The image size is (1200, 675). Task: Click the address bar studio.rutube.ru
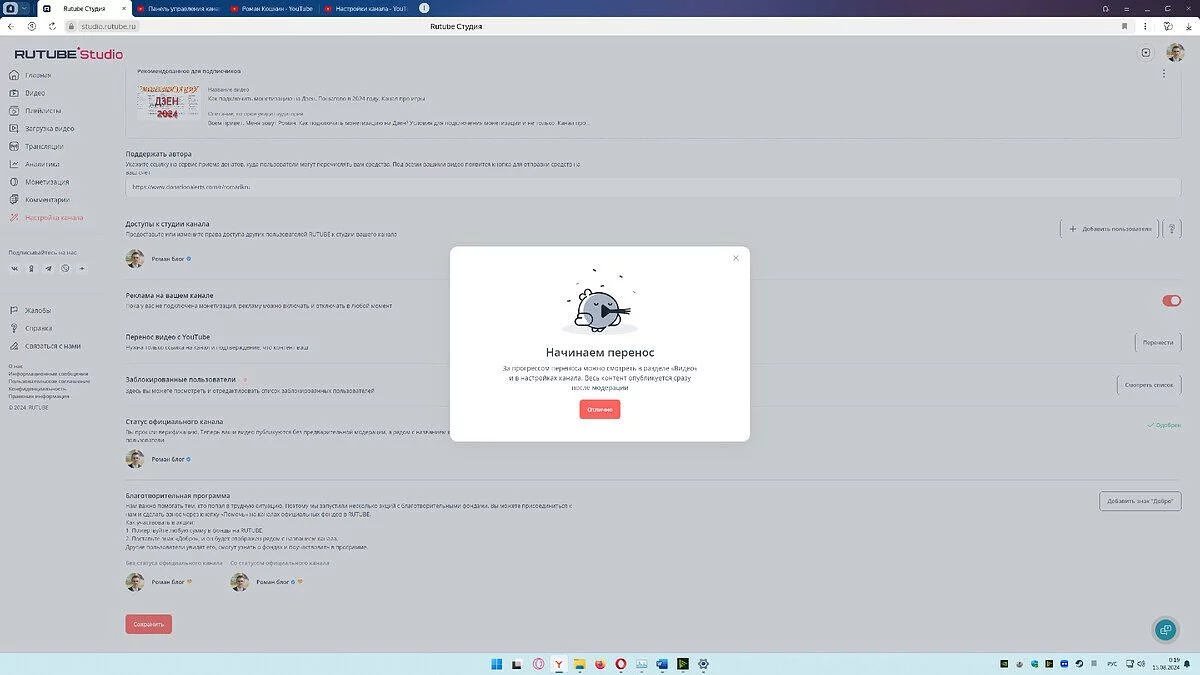(108, 26)
